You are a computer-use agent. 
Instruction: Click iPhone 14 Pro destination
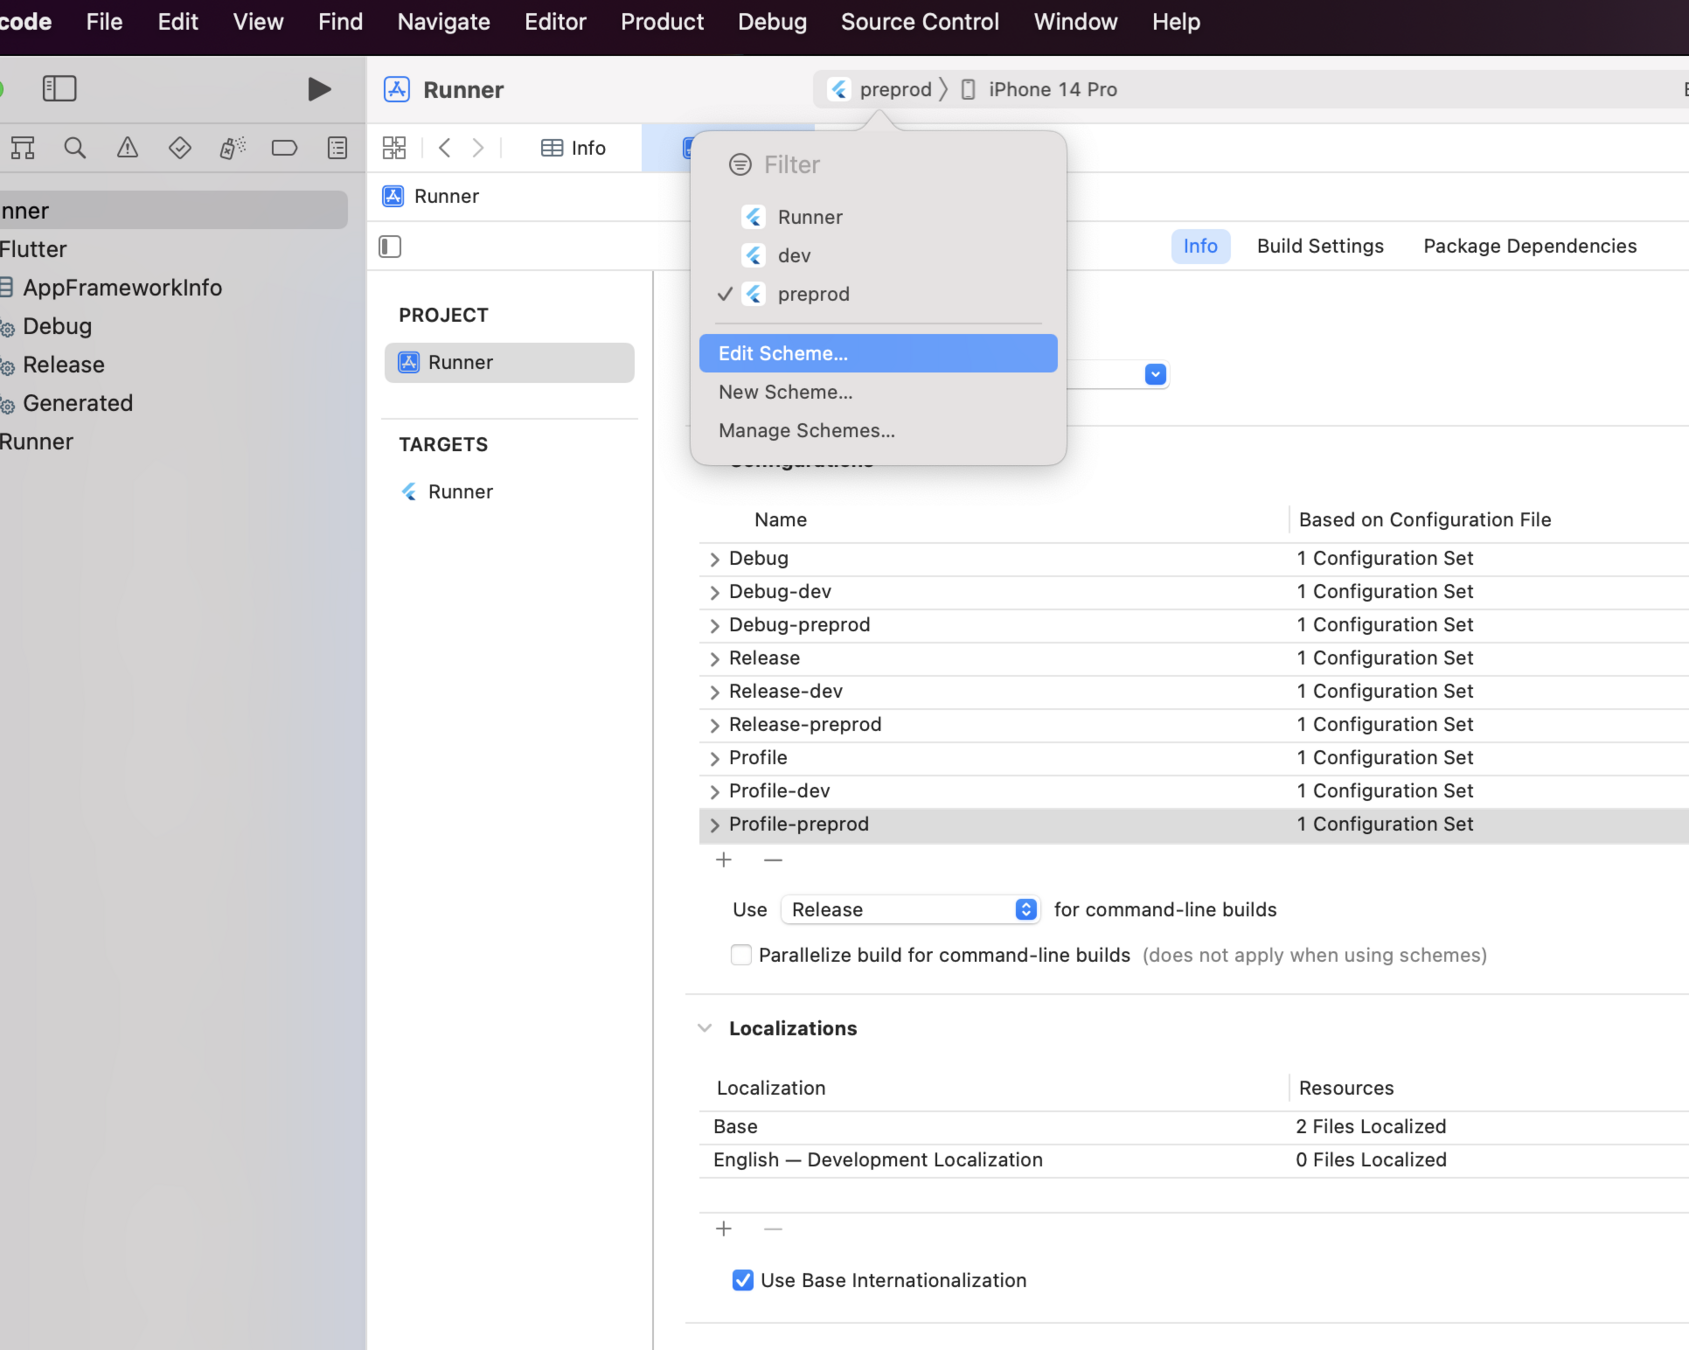(x=1039, y=90)
